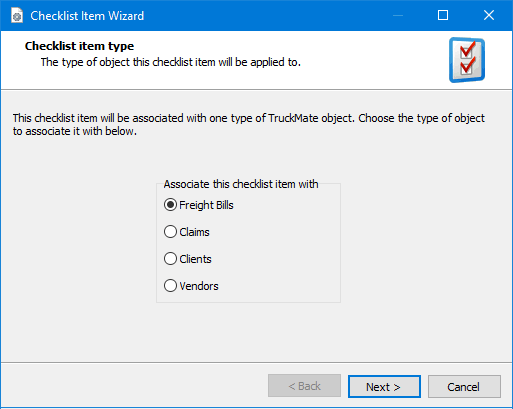The height and width of the screenshot is (409, 513).
Task: Click the subtitle about type of object
Action: 171,62
